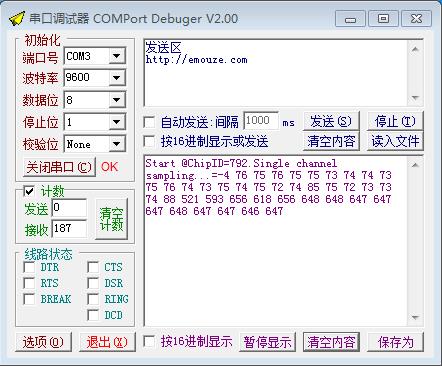Click the paper plane app icon in title bar

(x=17, y=19)
